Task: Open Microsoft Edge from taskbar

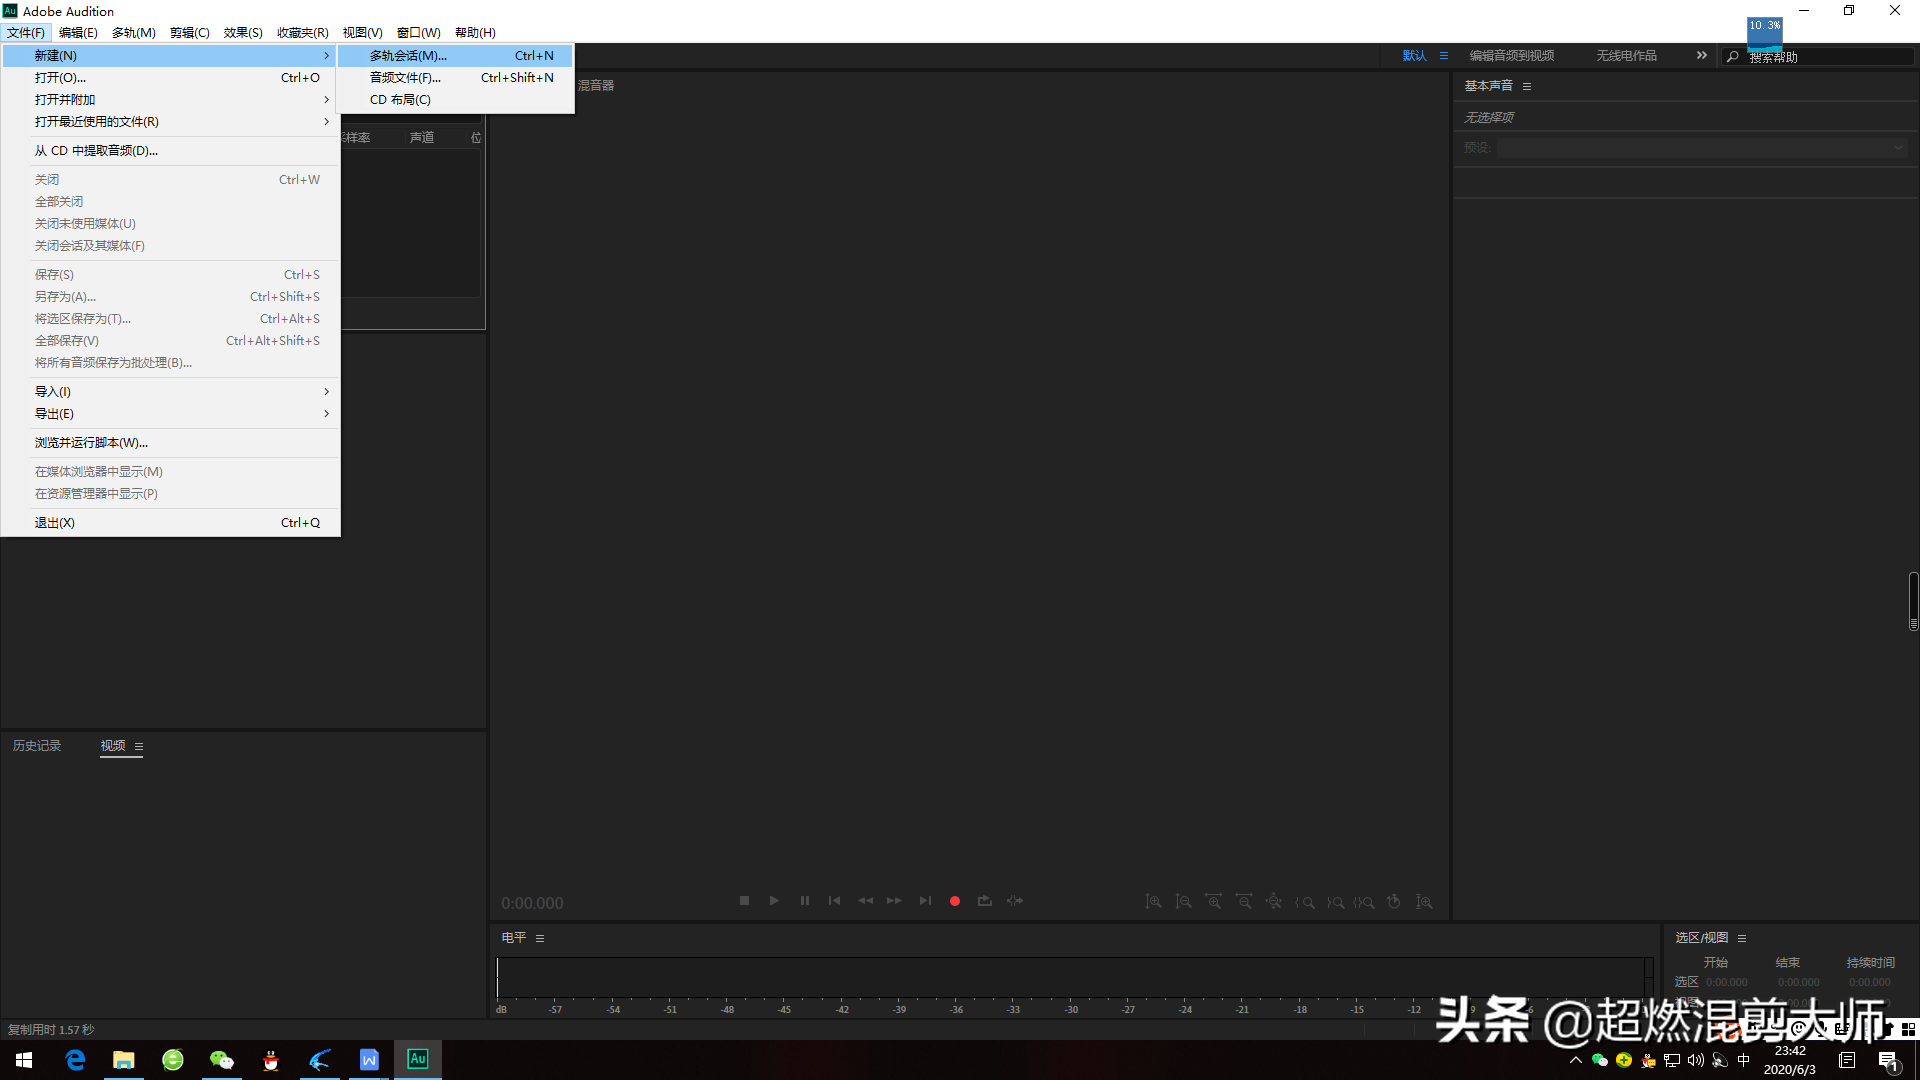Action: click(75, 1060)
